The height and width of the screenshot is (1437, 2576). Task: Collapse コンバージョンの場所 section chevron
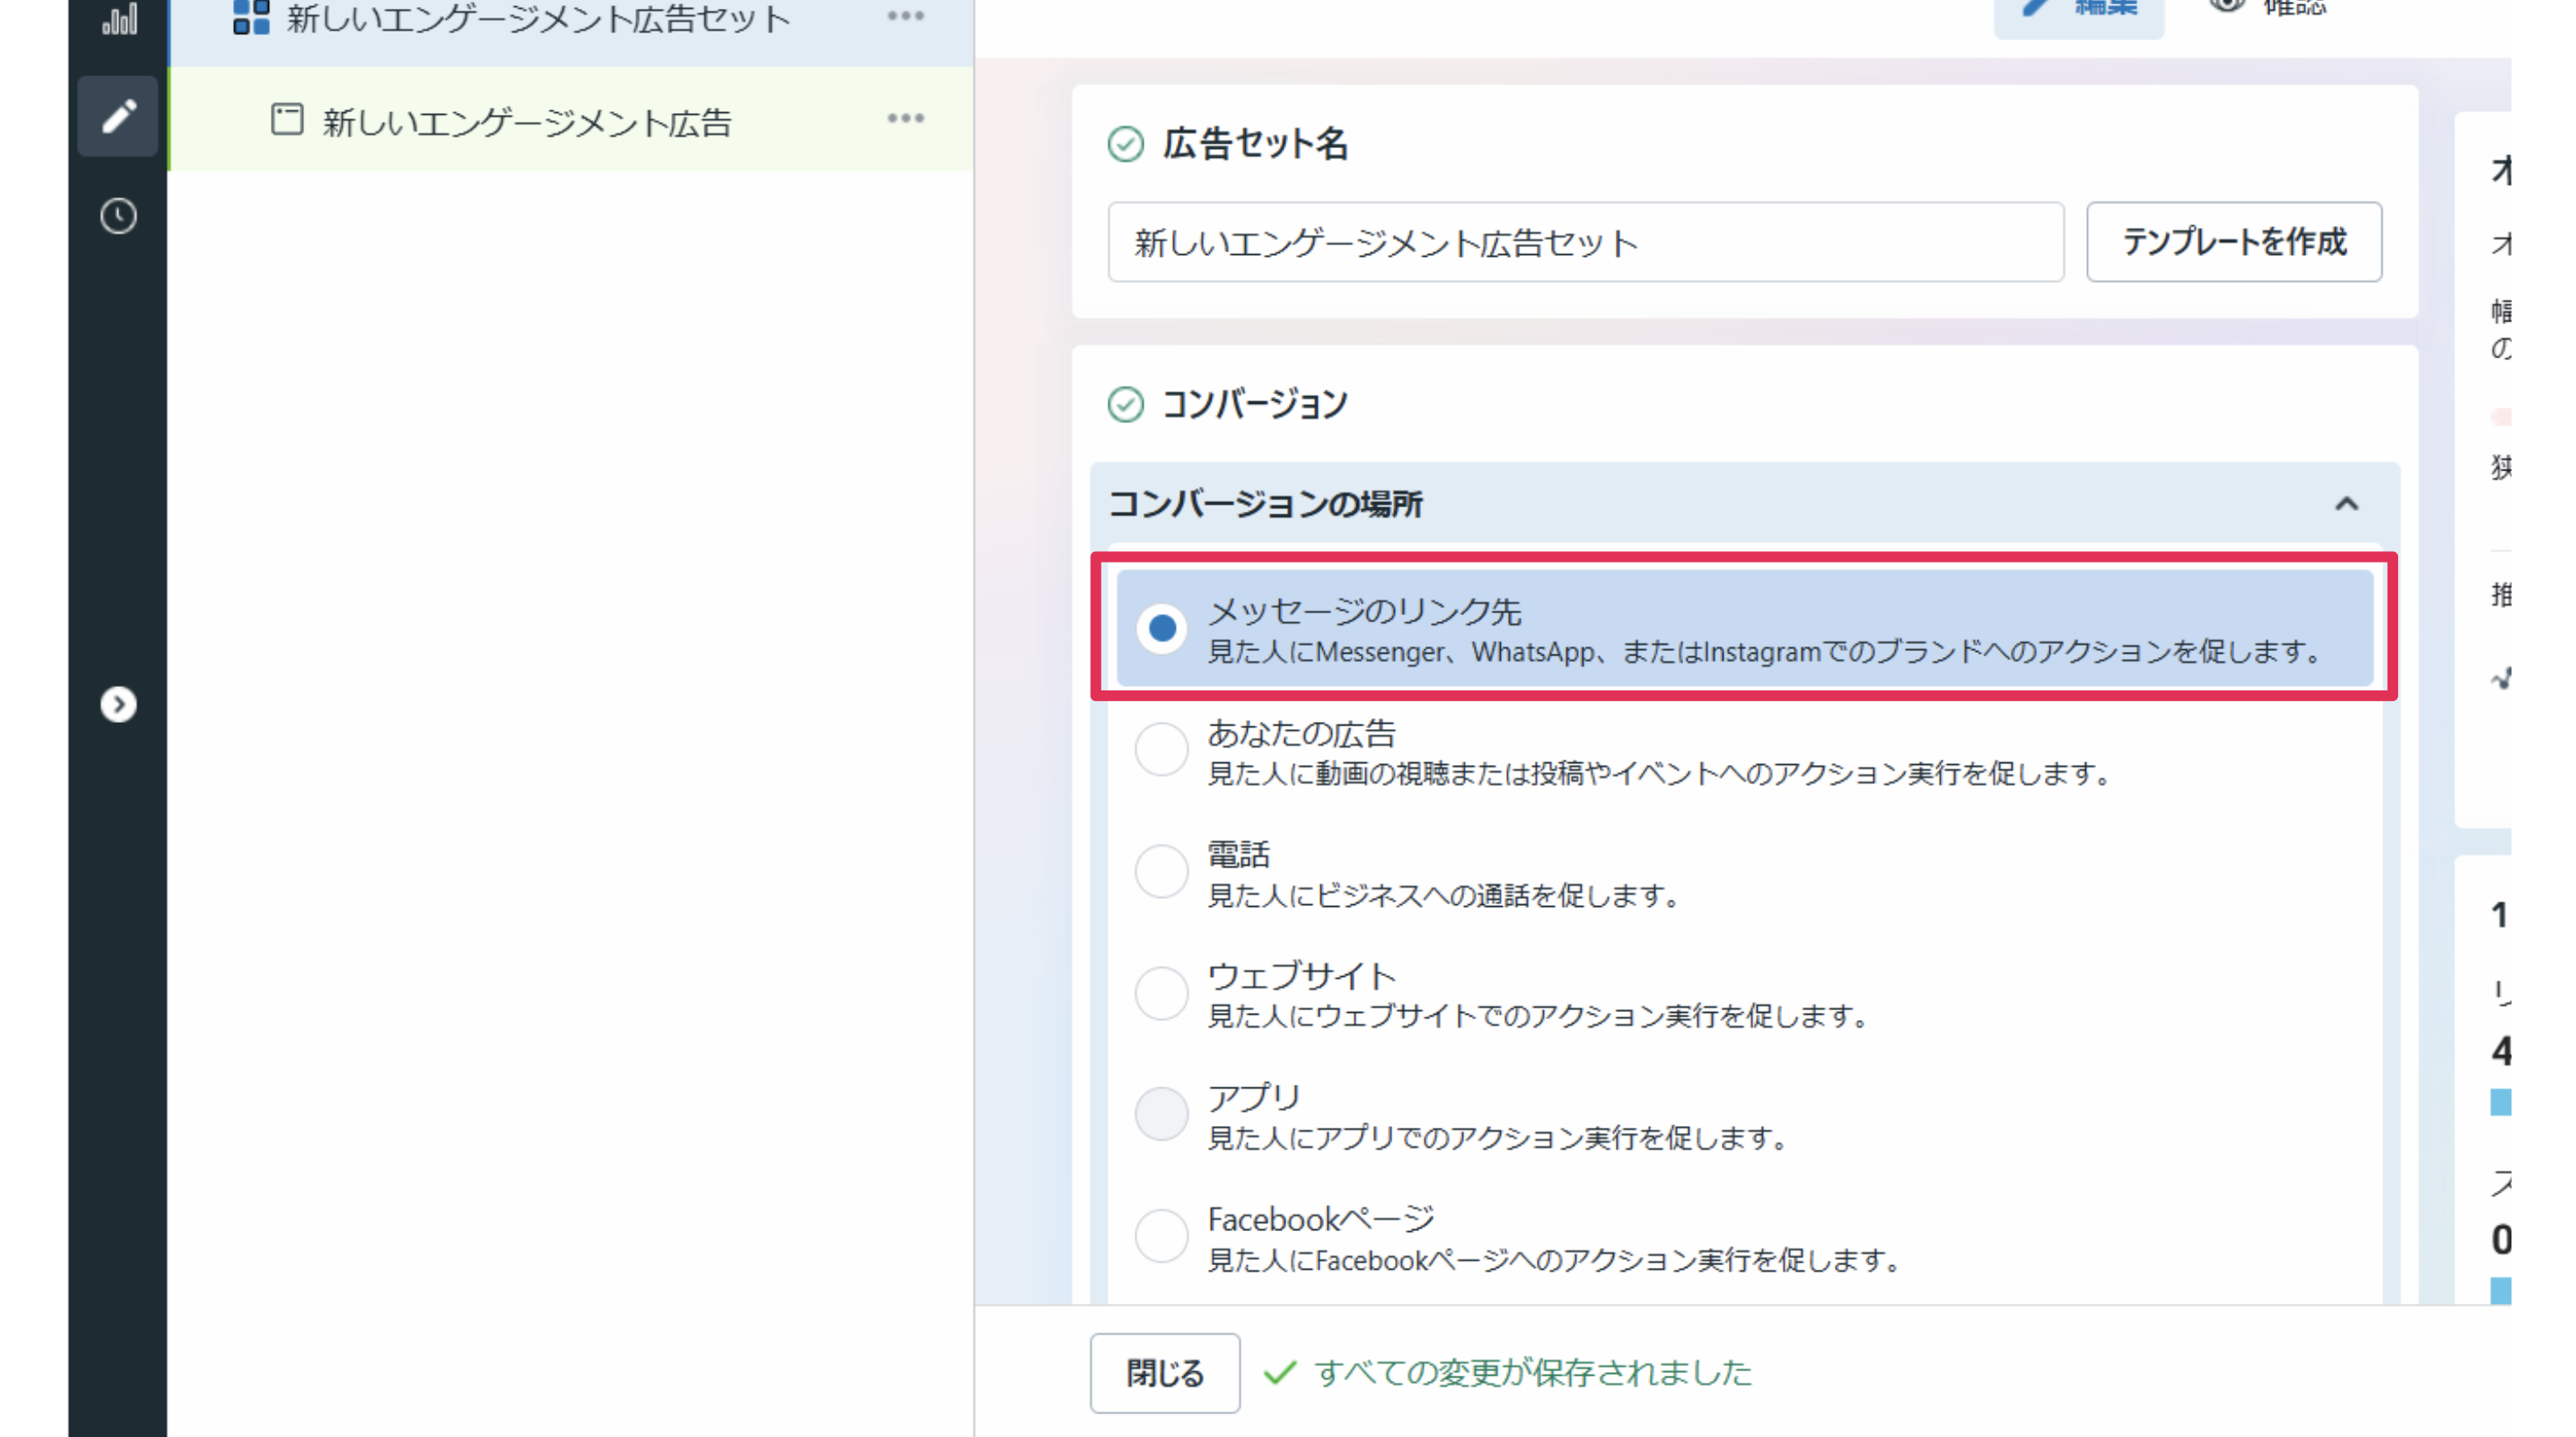point(2346,504)
